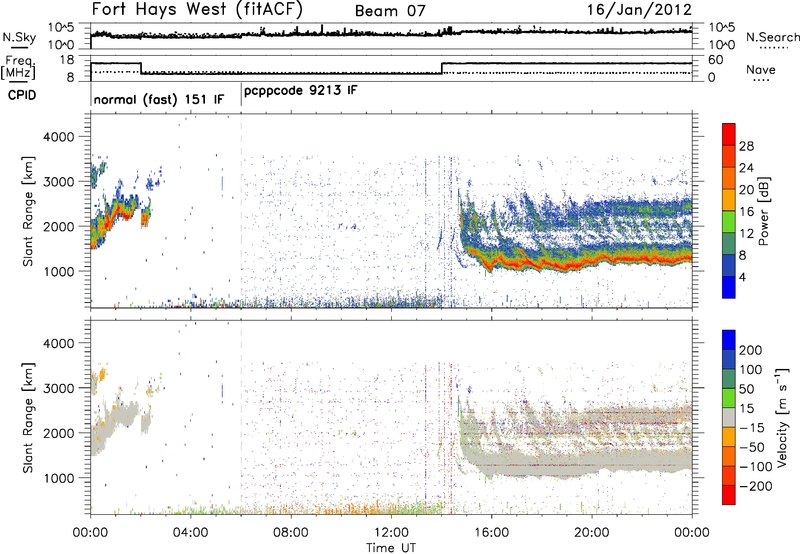Click the '4000' tick on power panel

pyautogui.click(x=58, y=137)
